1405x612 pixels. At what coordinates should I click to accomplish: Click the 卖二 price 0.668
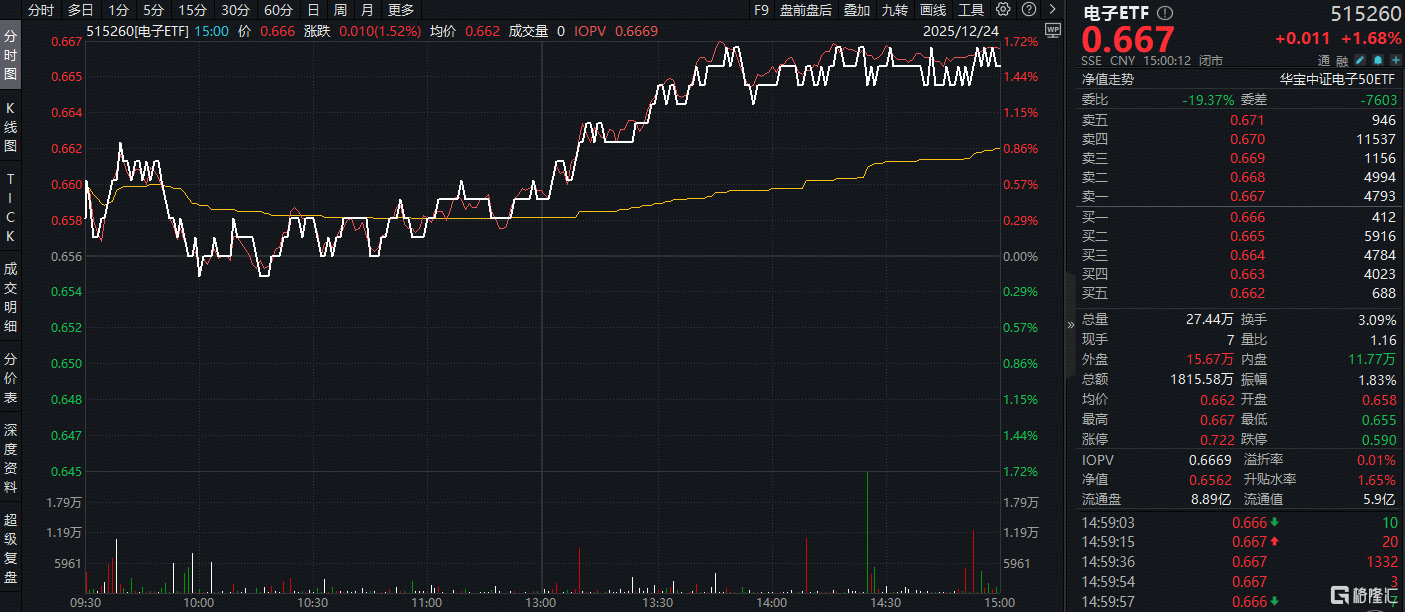coord(1247,177)
